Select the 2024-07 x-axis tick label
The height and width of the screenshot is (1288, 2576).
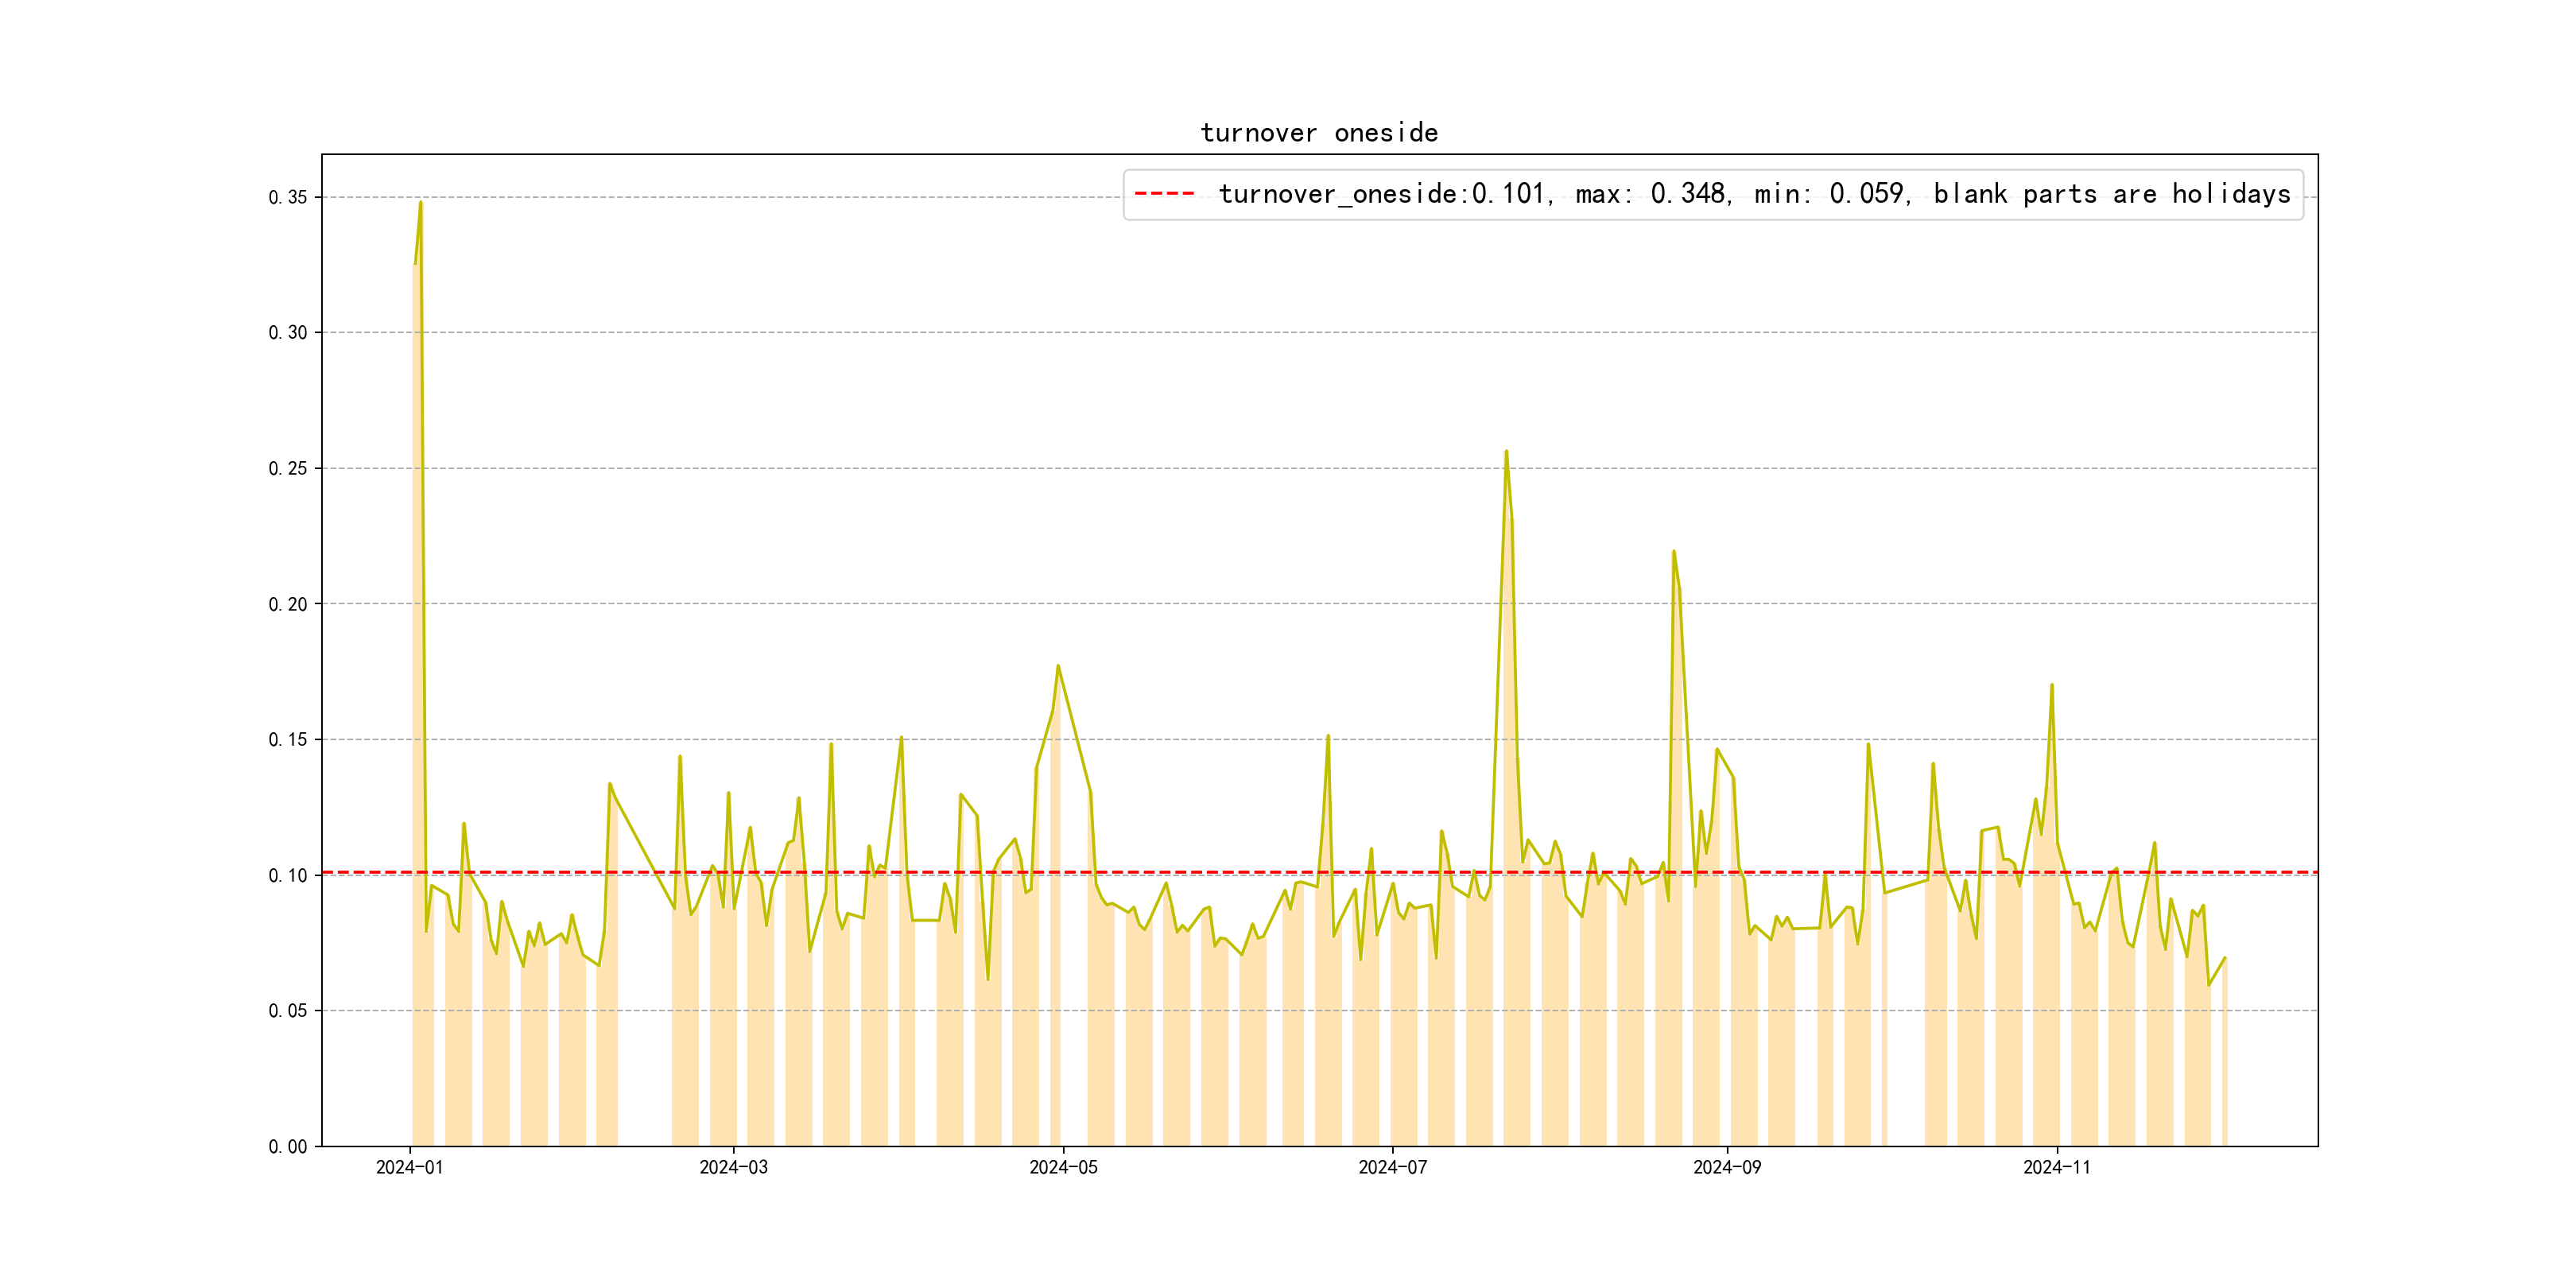point(1392,1167)
